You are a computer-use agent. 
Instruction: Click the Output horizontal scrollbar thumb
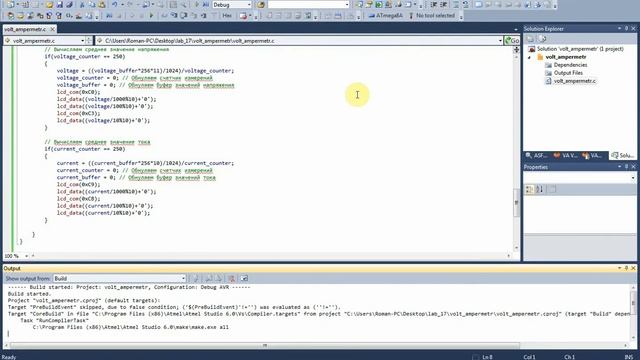[265, 346]
